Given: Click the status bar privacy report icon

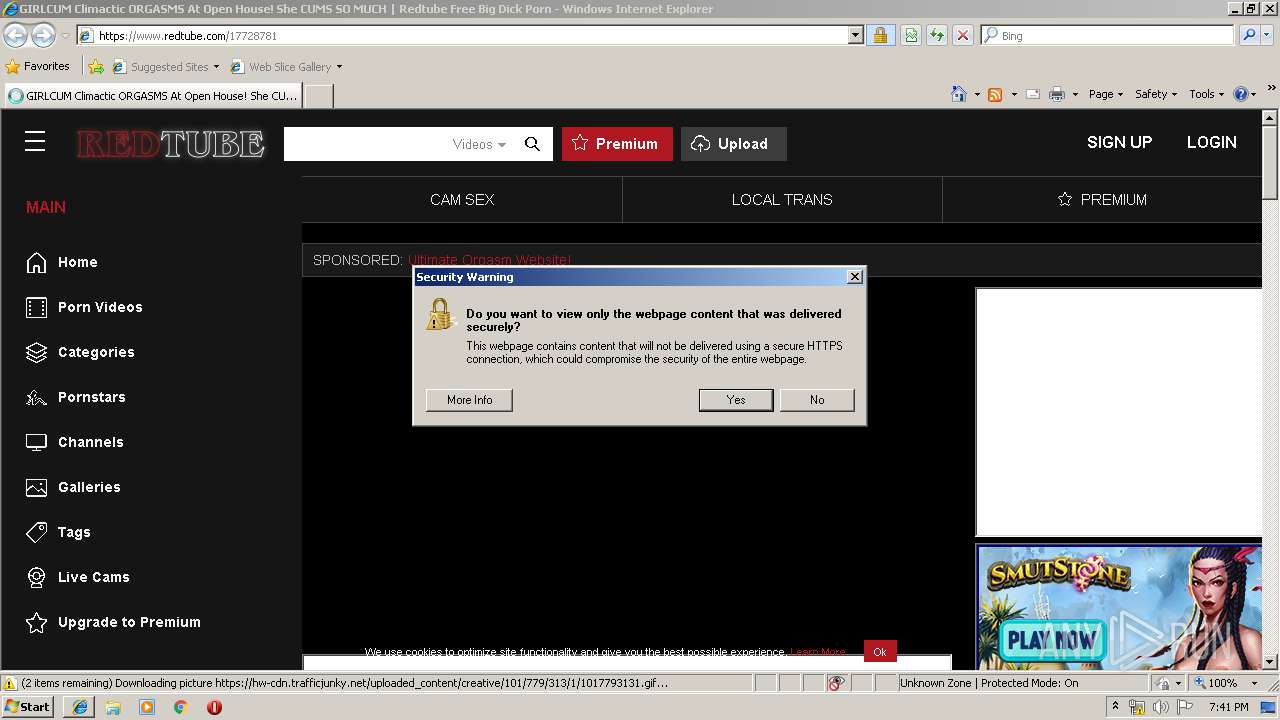Looking at the screenshot, I should (x=836, y=683).
